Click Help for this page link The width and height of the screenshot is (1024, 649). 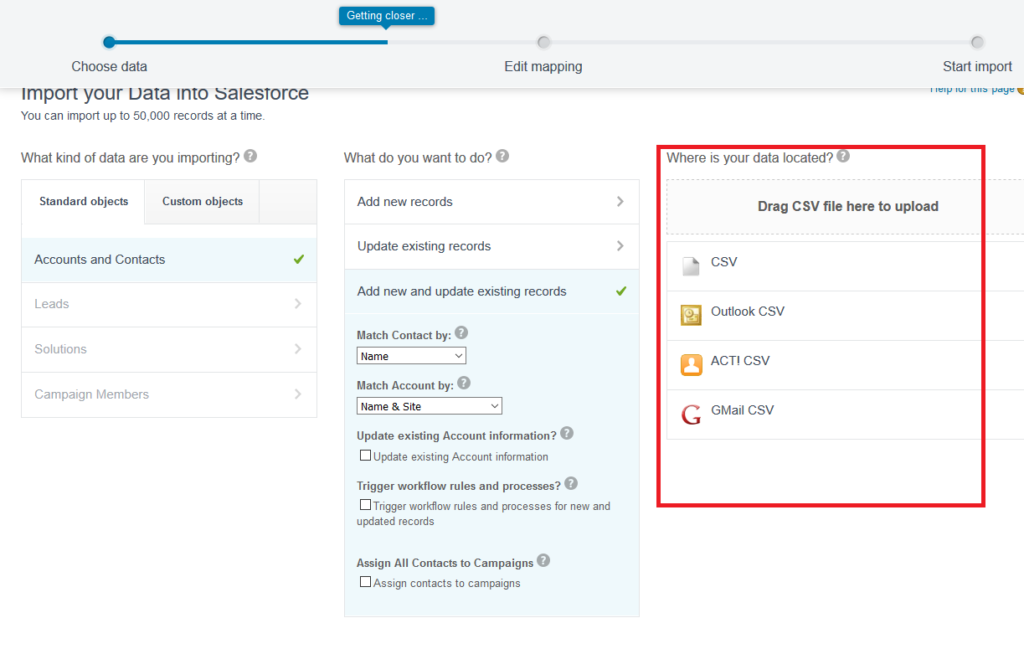tap(972, 89)
